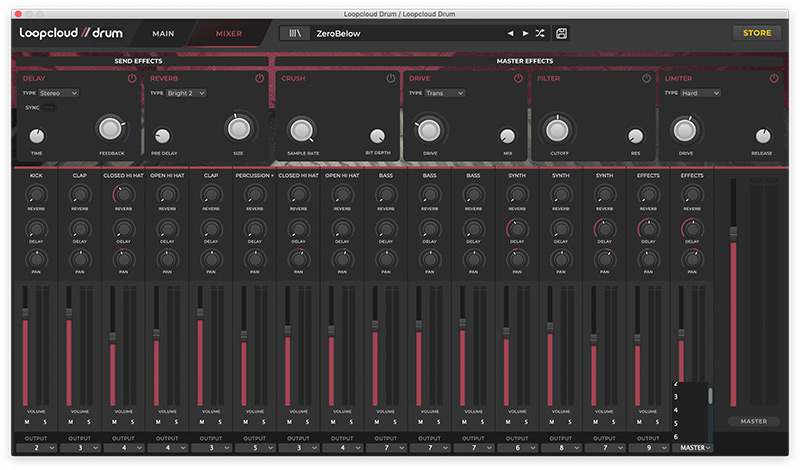
Task: Click the master volume fader
Action: point(733,234)
